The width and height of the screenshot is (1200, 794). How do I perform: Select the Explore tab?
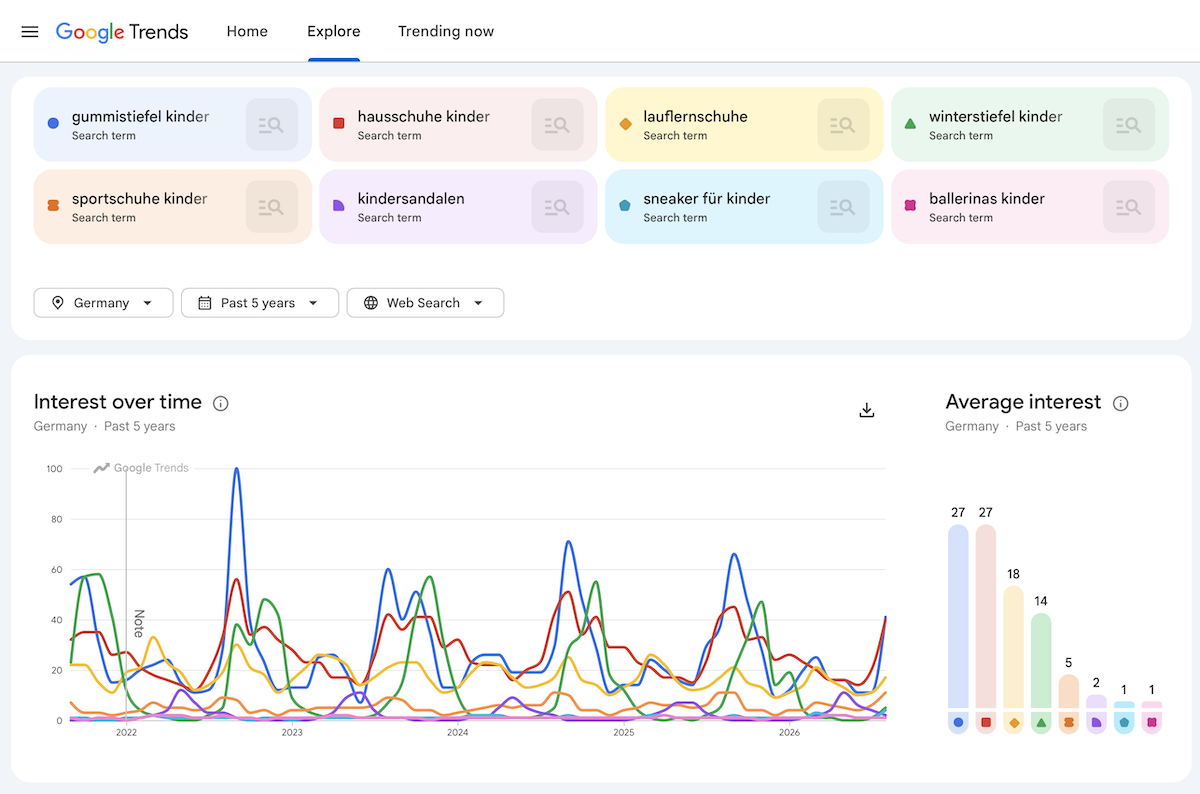(x=334, y=31)
